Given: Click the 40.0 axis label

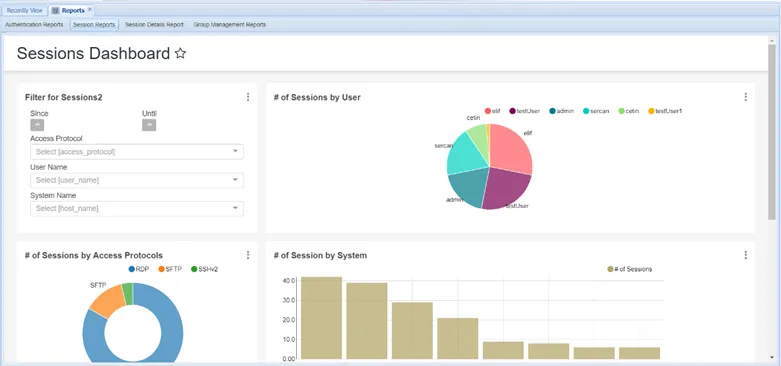Looking at the screenshot, I should [290, 281].
